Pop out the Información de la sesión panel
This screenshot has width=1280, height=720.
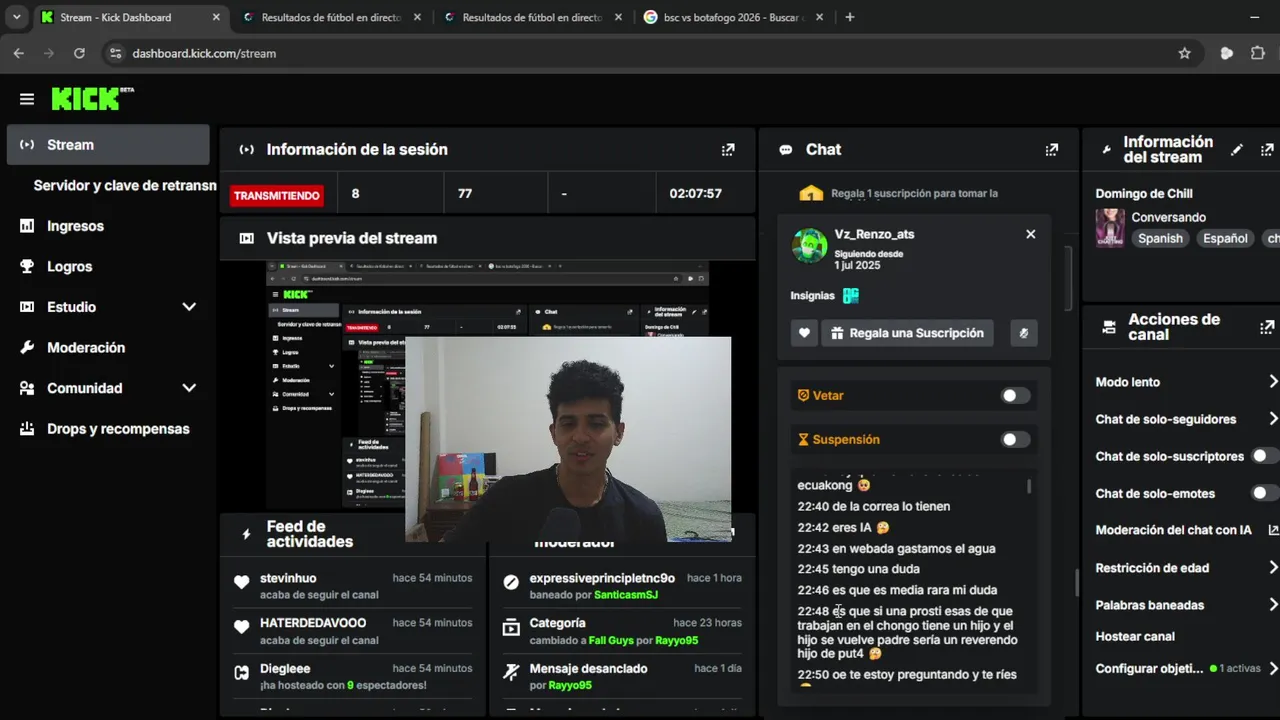tap(728, 150)
